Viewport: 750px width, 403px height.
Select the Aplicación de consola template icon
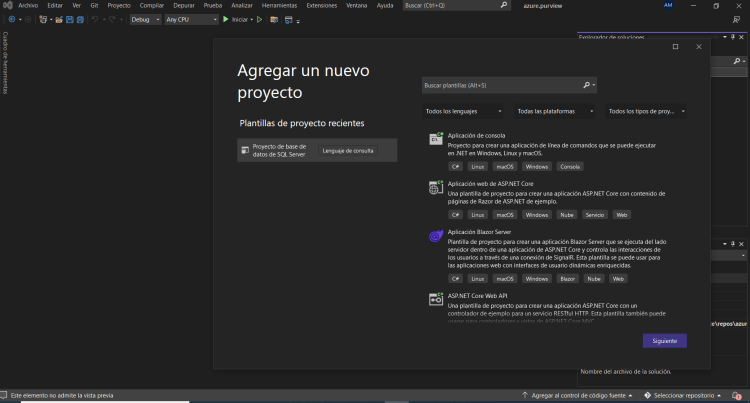click(436, 140)
